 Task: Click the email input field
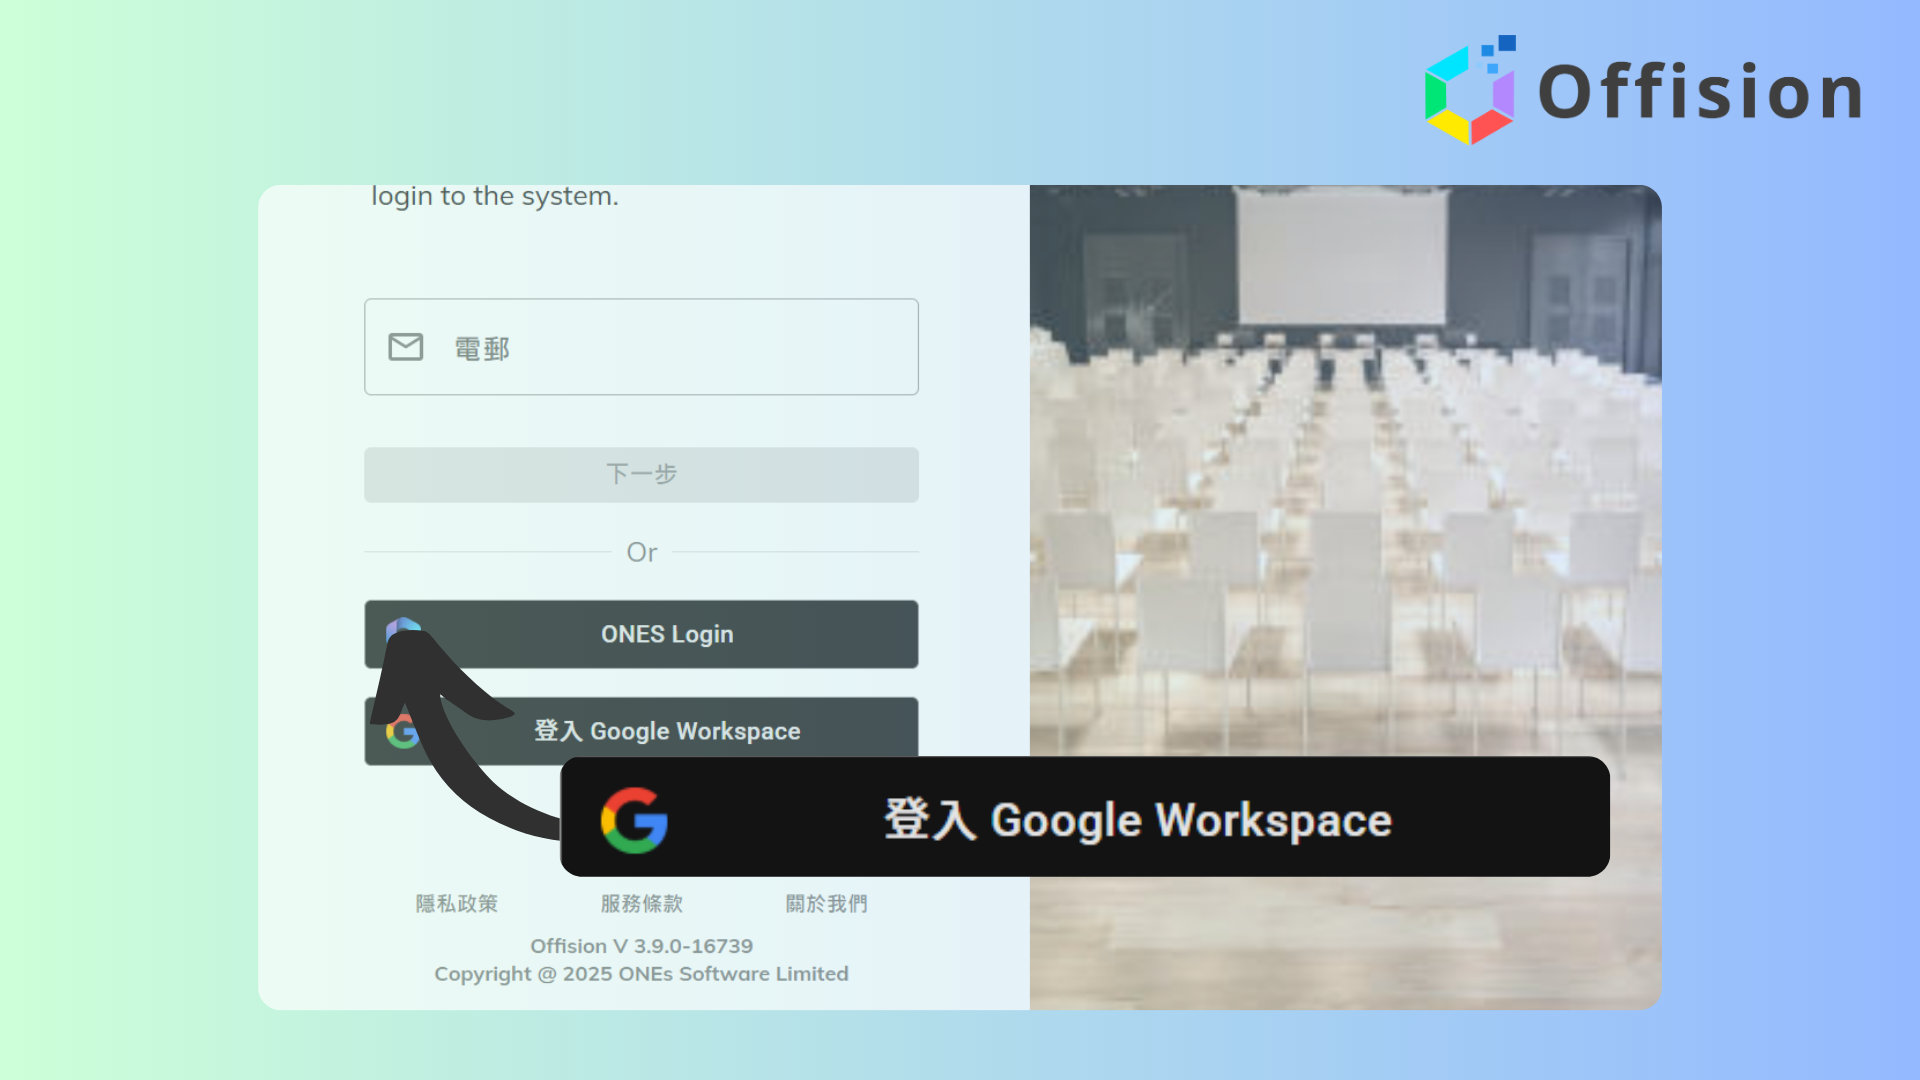coord(641,347)
